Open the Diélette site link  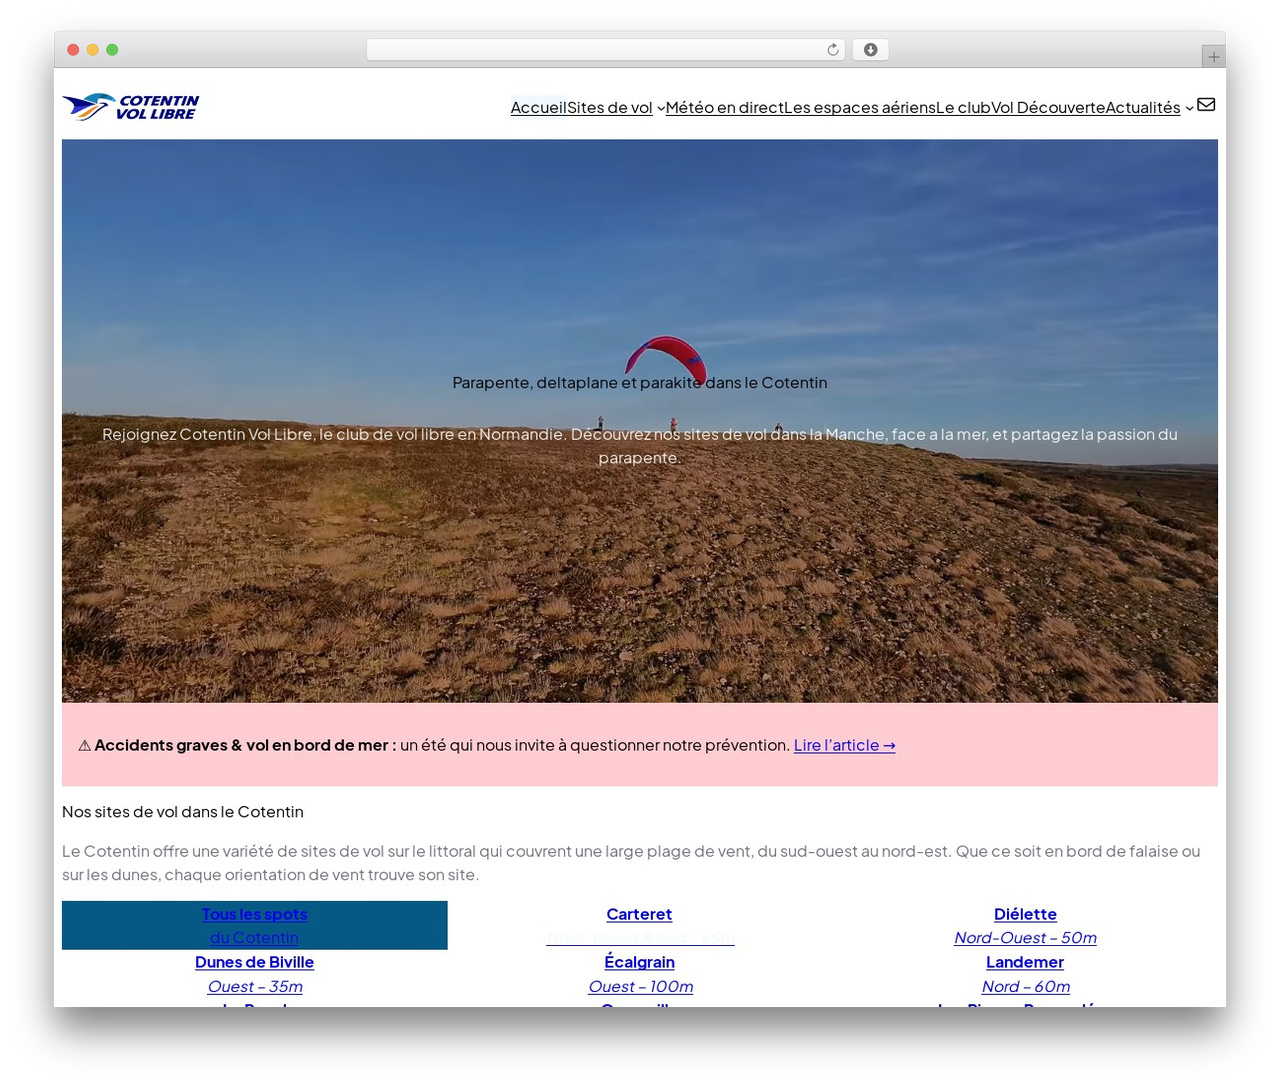(1025, 914)
